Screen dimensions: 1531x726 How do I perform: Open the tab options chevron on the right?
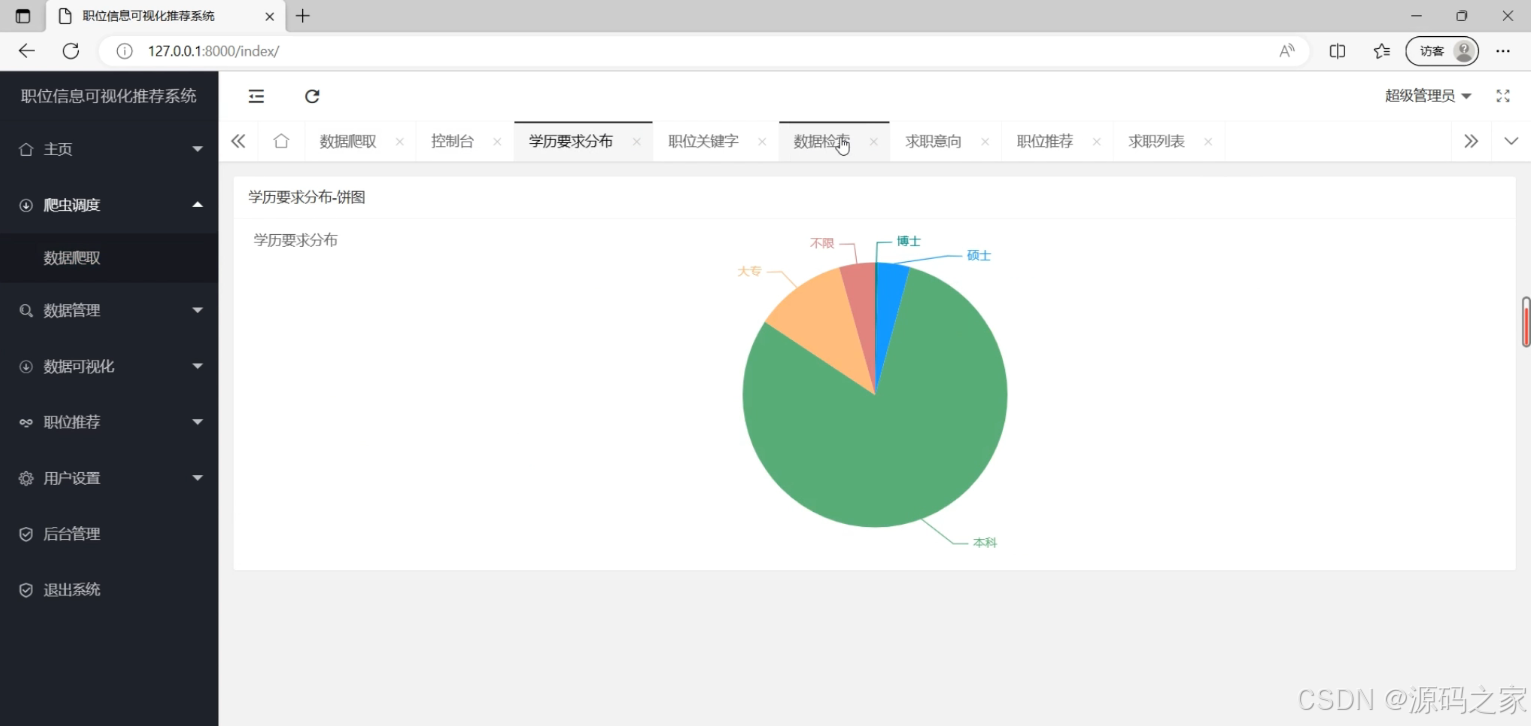click(1512, 141)
